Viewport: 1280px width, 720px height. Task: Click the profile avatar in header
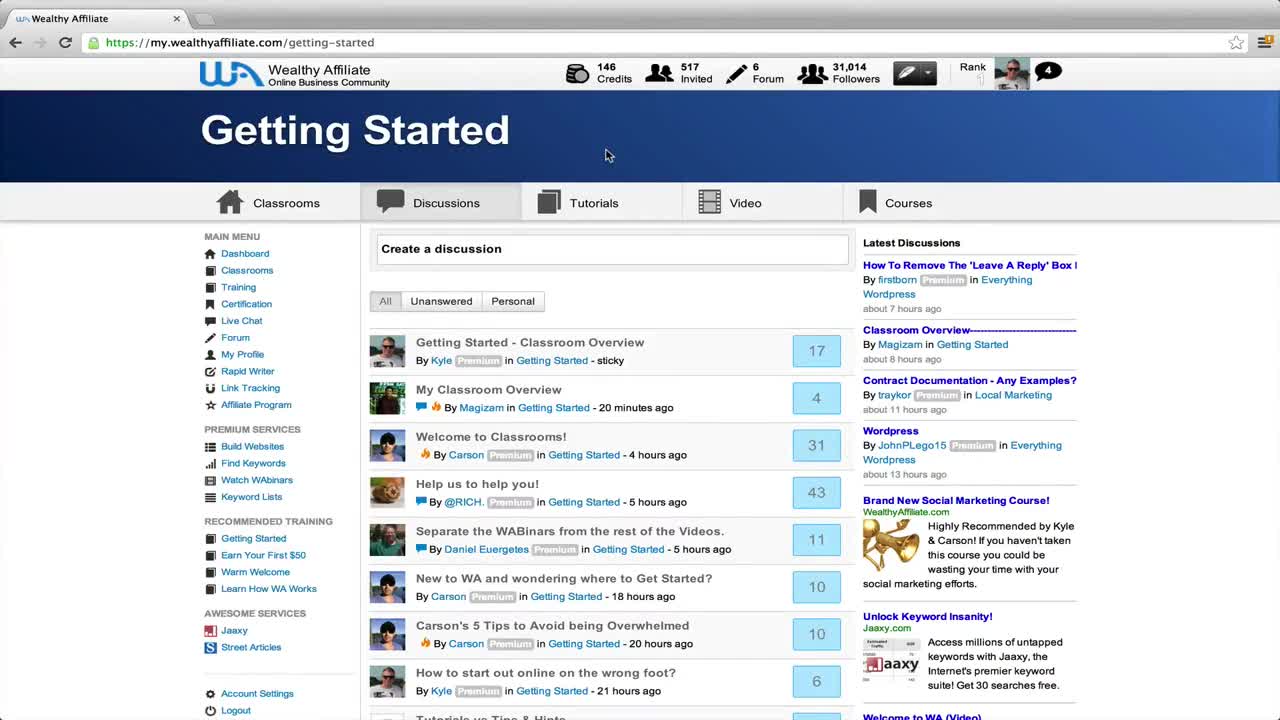pyautogui.click(x=1012, y=74)
